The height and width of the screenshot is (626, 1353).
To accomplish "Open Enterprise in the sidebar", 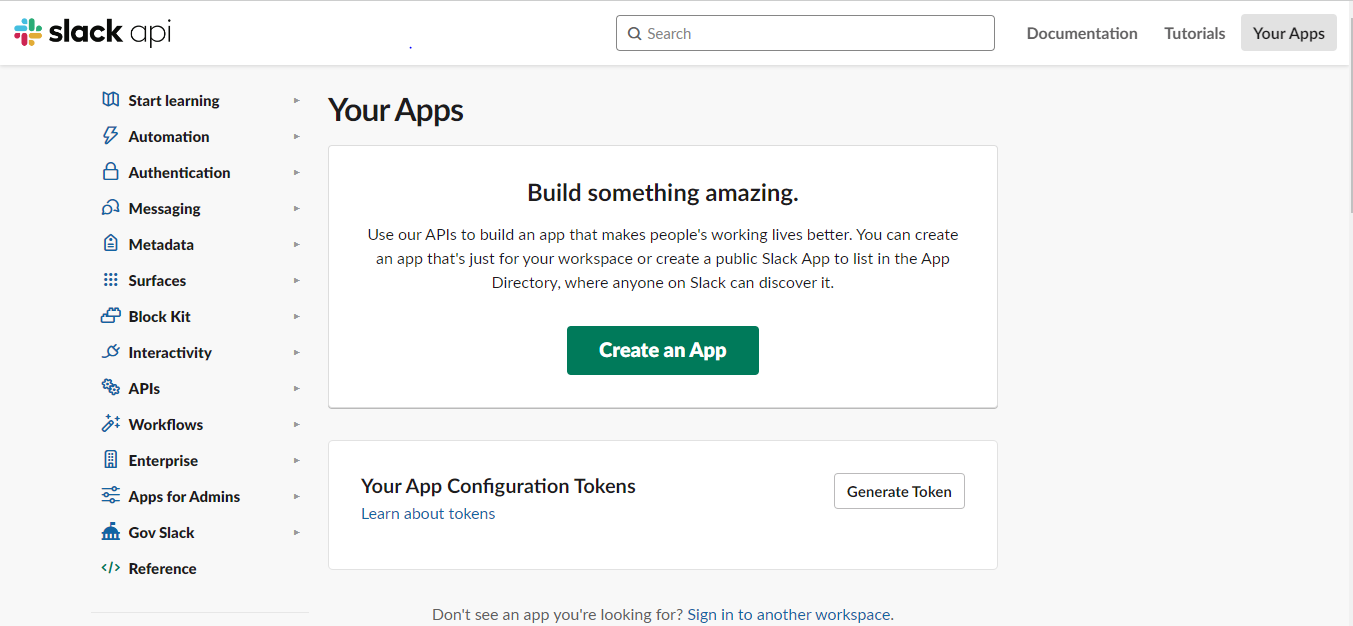I will point(163,460).
